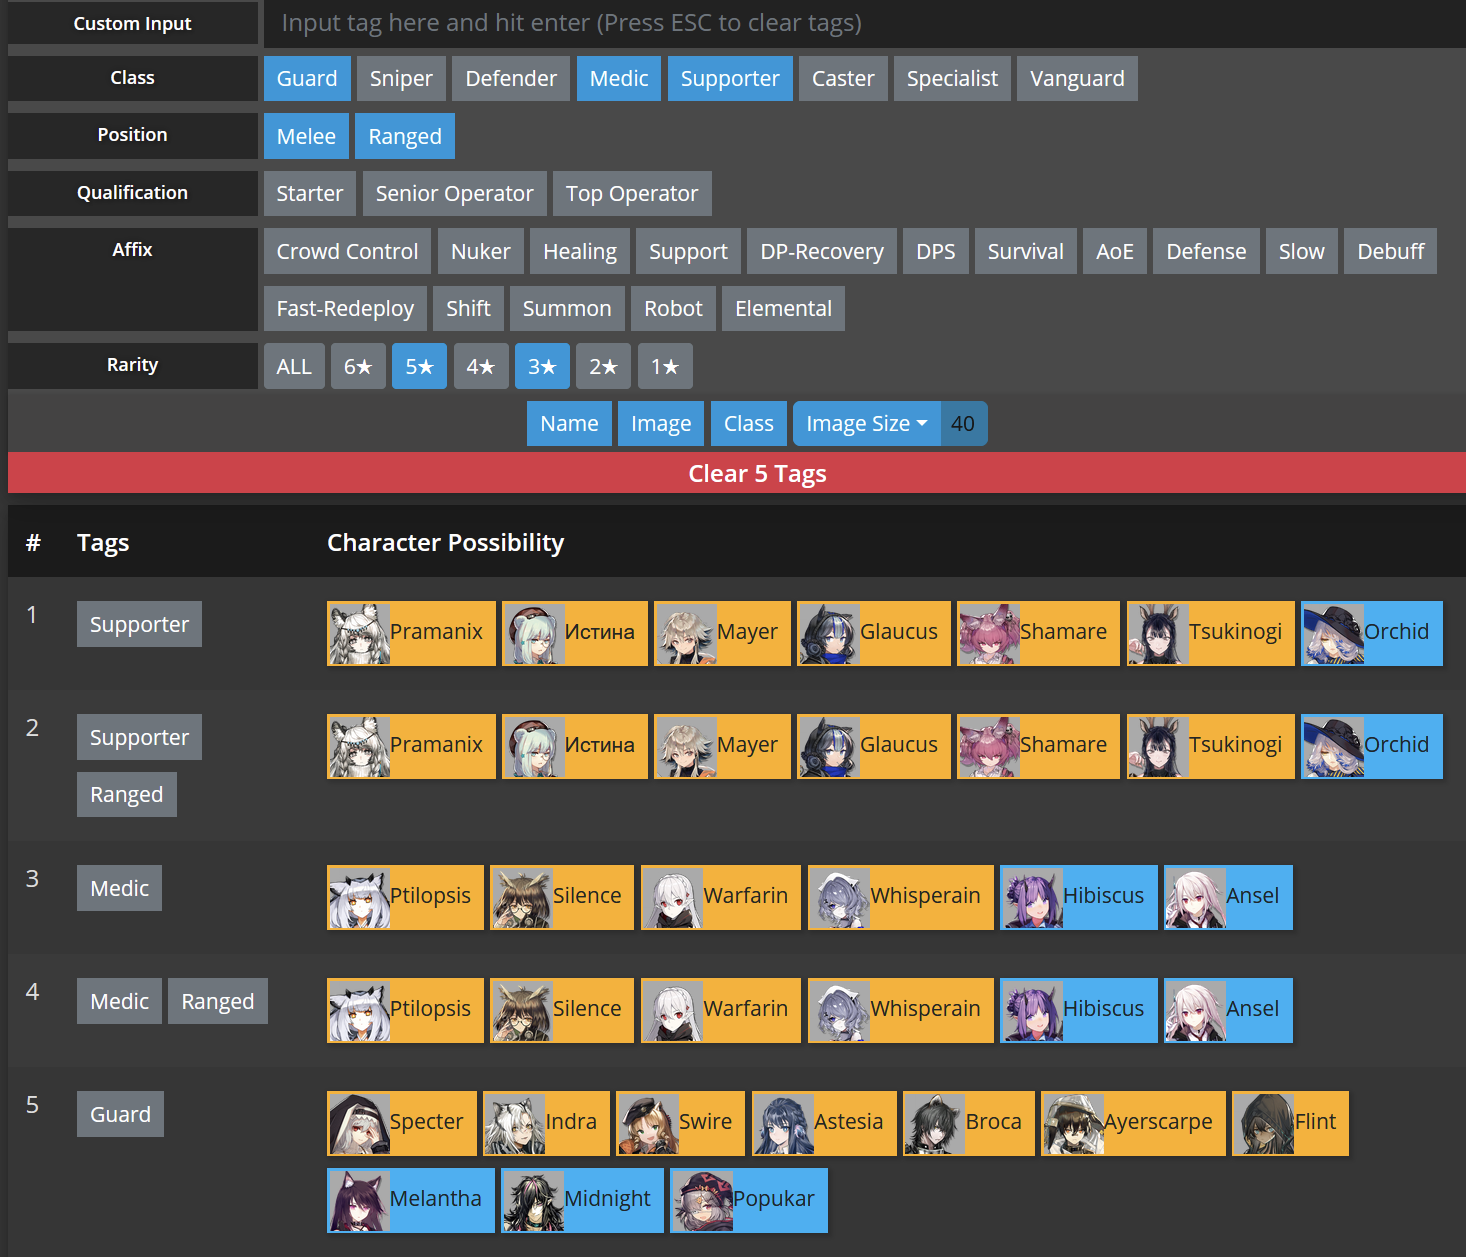Enable the Sniper class tag
The height and width of the screenshot is (1257, 1466).
coord(401,78)
